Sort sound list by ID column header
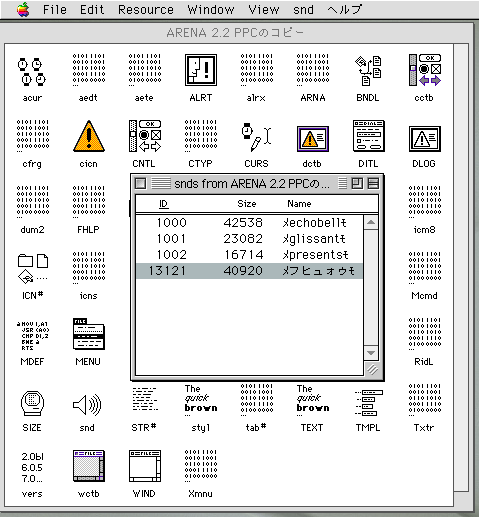The width and height of the screenshot is (479, 517). [163, 204]
